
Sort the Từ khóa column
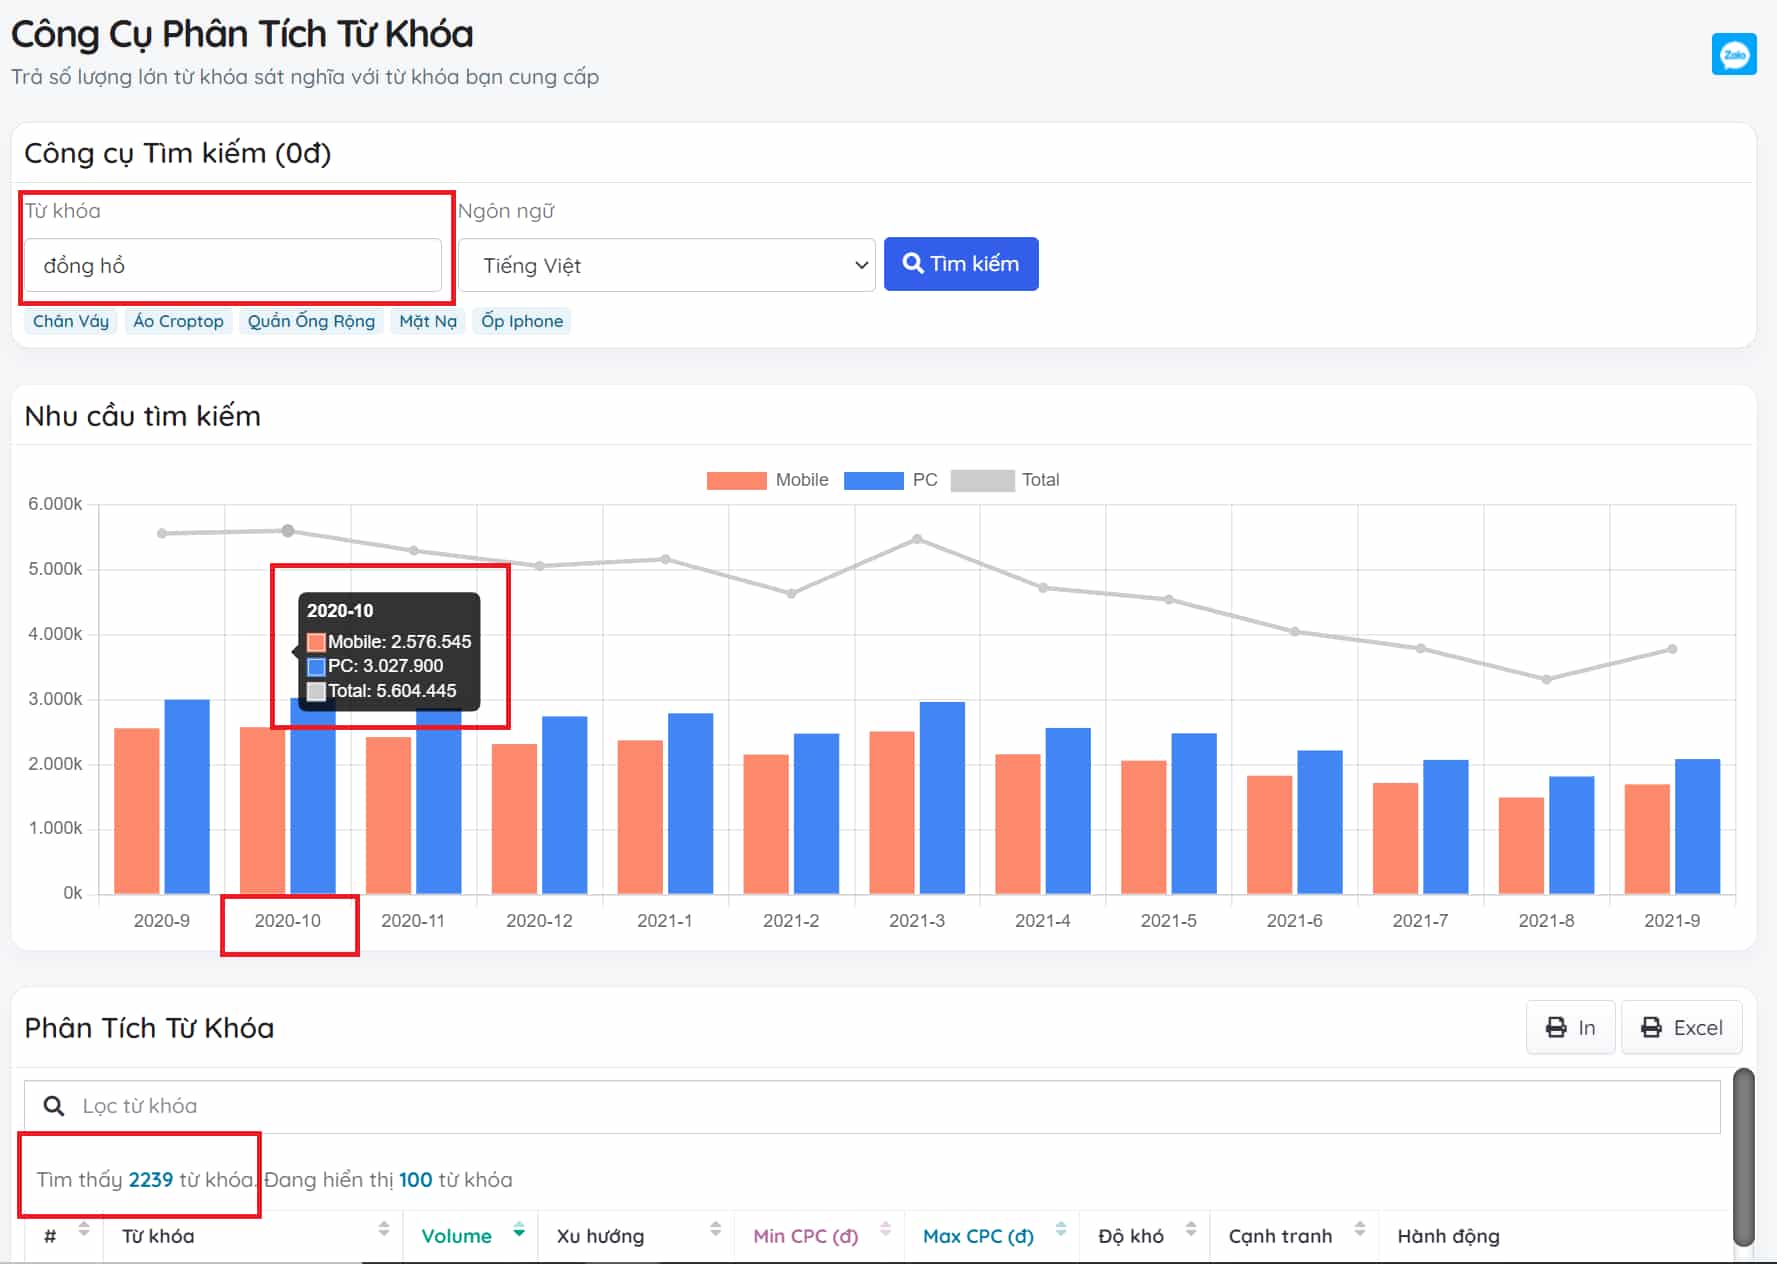click(383, 1230)
